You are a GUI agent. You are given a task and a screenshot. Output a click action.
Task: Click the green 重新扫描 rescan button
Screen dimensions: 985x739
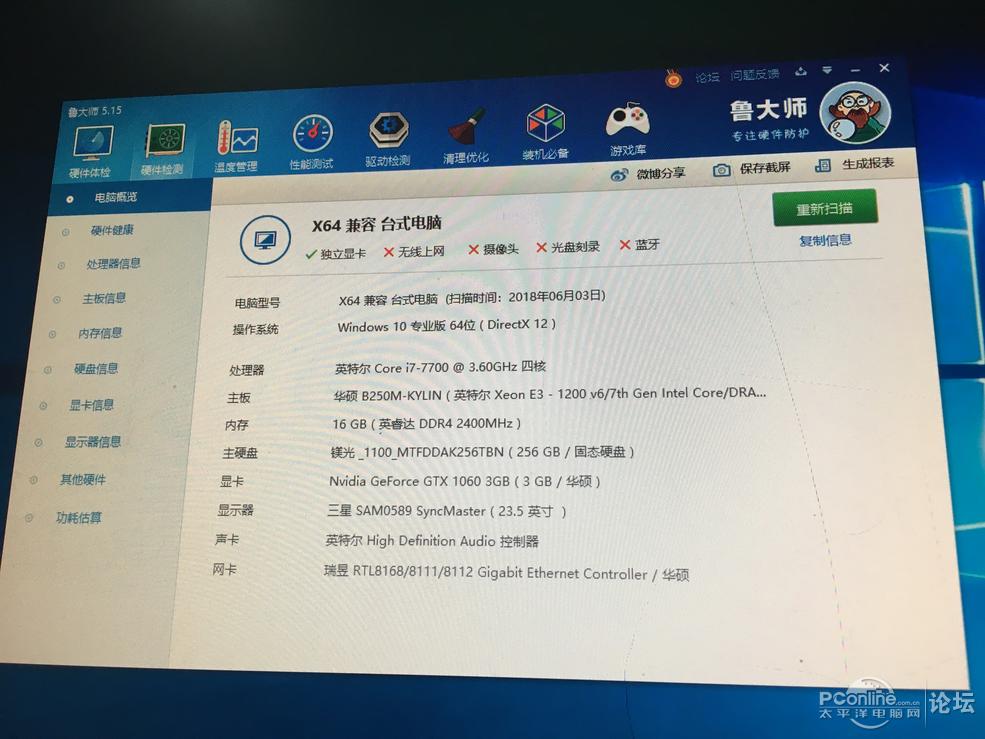coord(825,208)
